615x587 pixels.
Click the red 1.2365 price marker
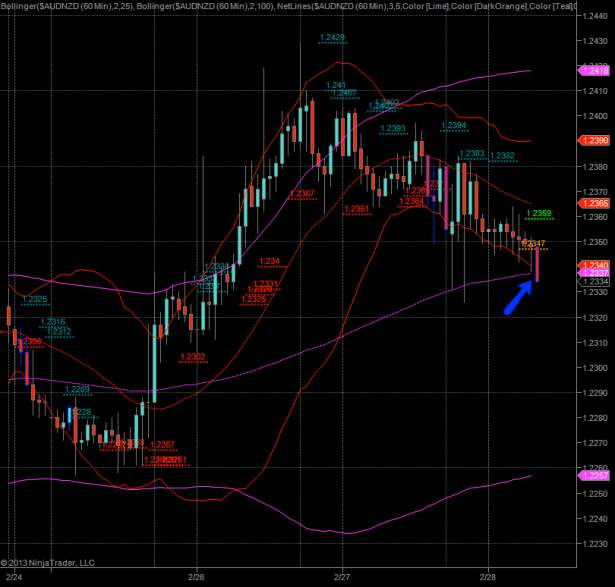[x=595, y=203]
